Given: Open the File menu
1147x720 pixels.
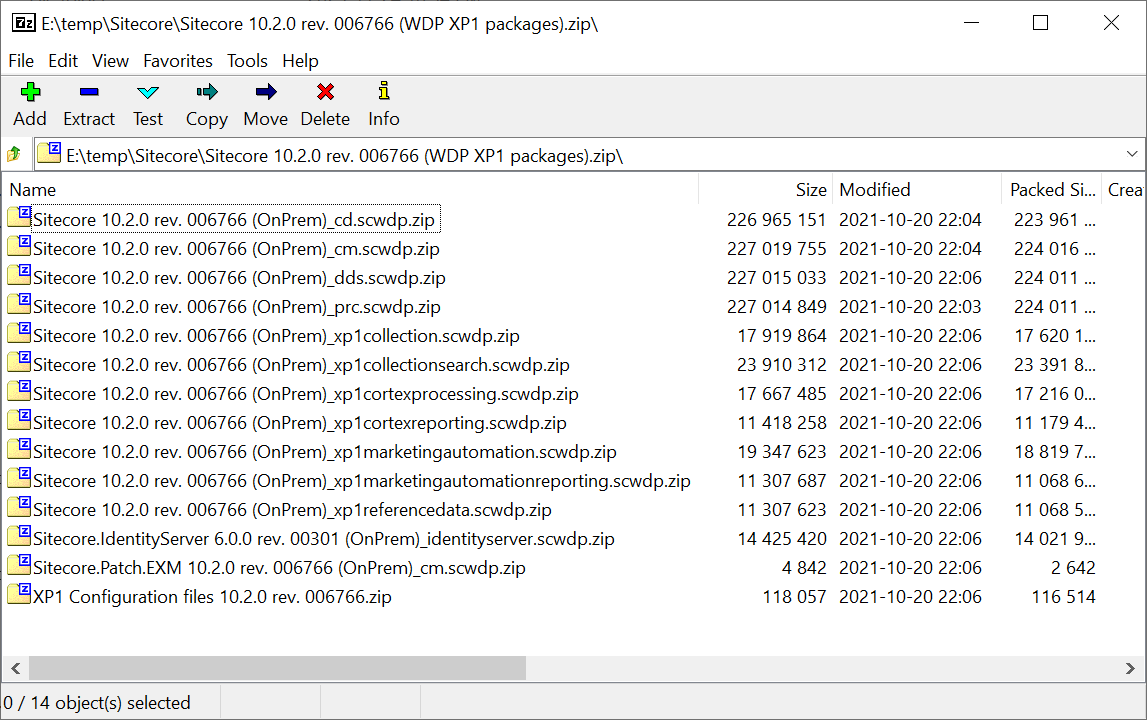Looking at the screenshot, I should (x=21, y=61).
